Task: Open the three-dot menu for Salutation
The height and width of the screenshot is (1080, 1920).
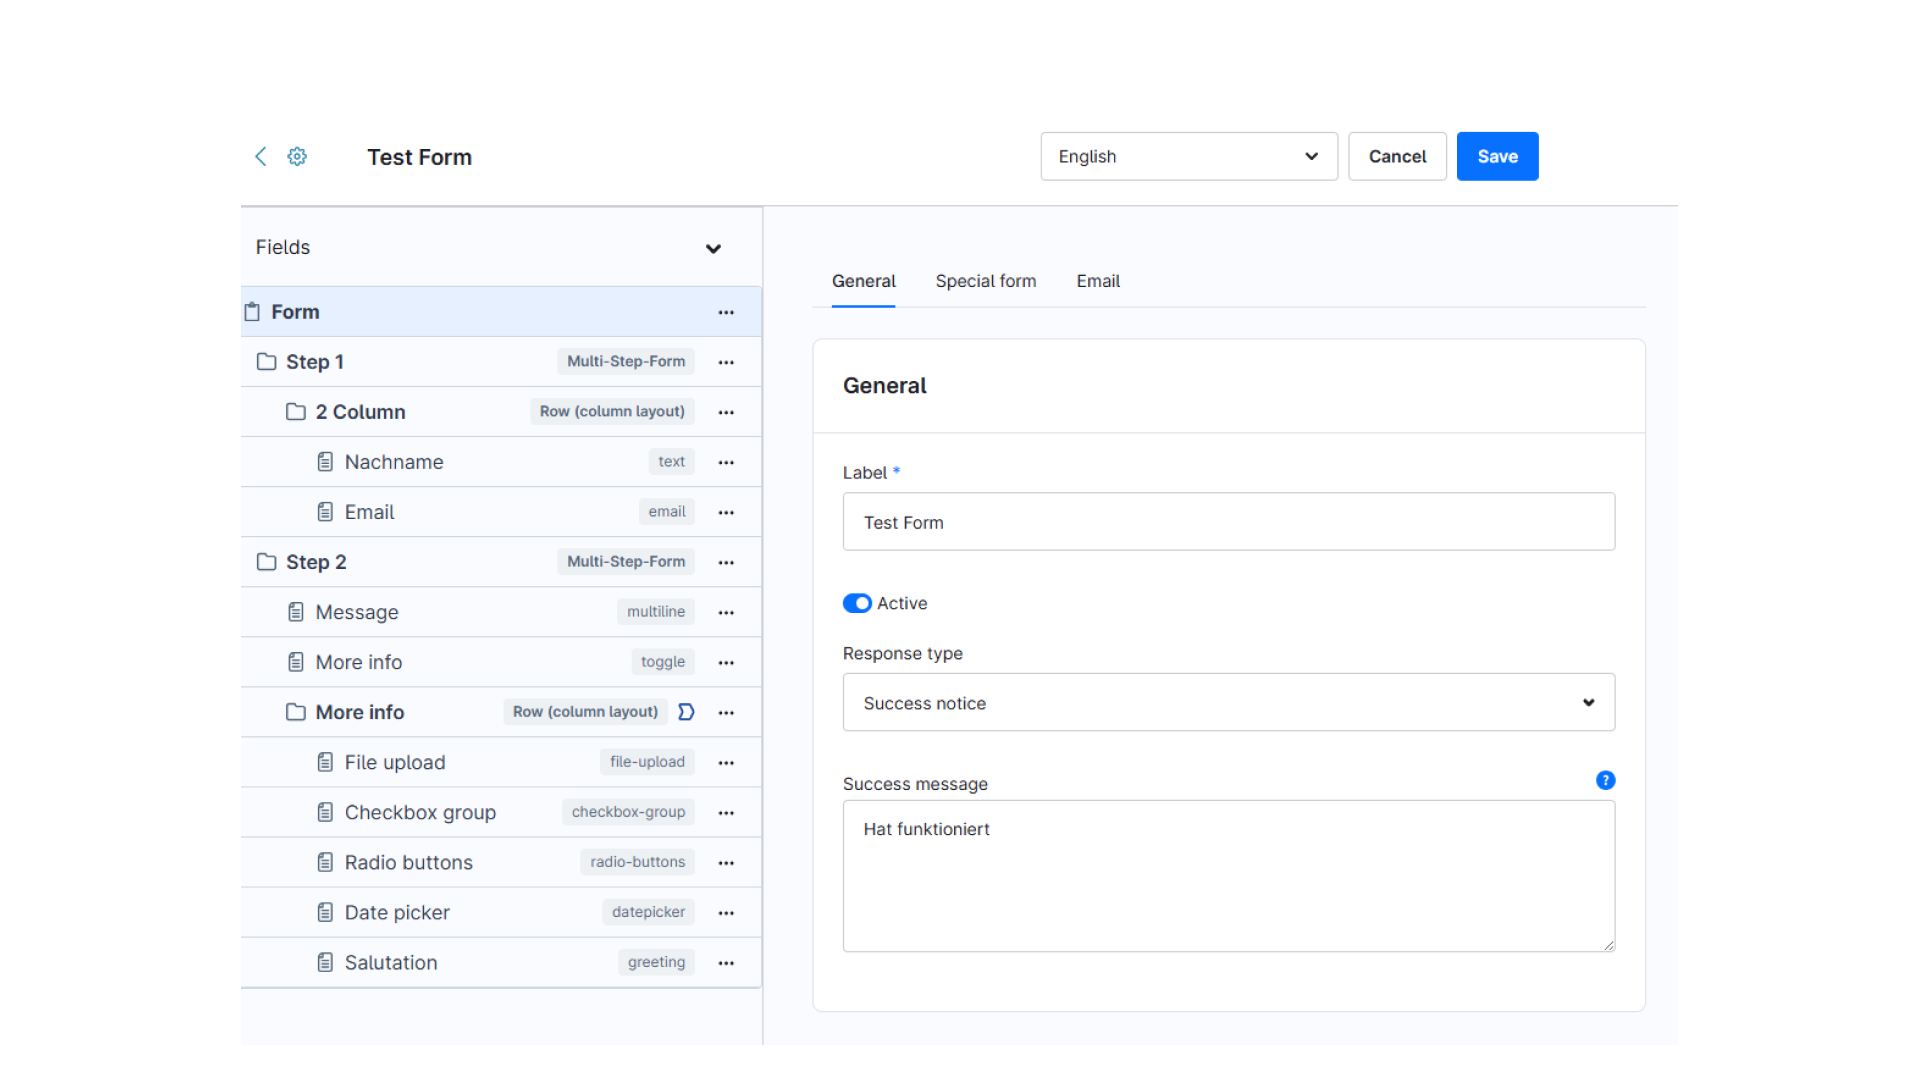Action: click(x=726, y=963)
